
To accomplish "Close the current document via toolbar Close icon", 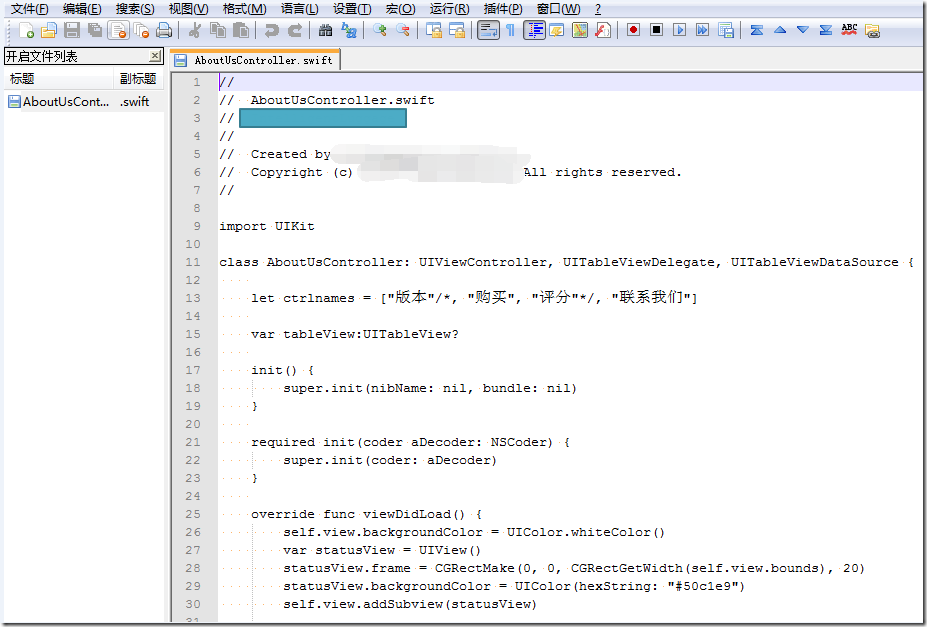I will click(118, 30).
